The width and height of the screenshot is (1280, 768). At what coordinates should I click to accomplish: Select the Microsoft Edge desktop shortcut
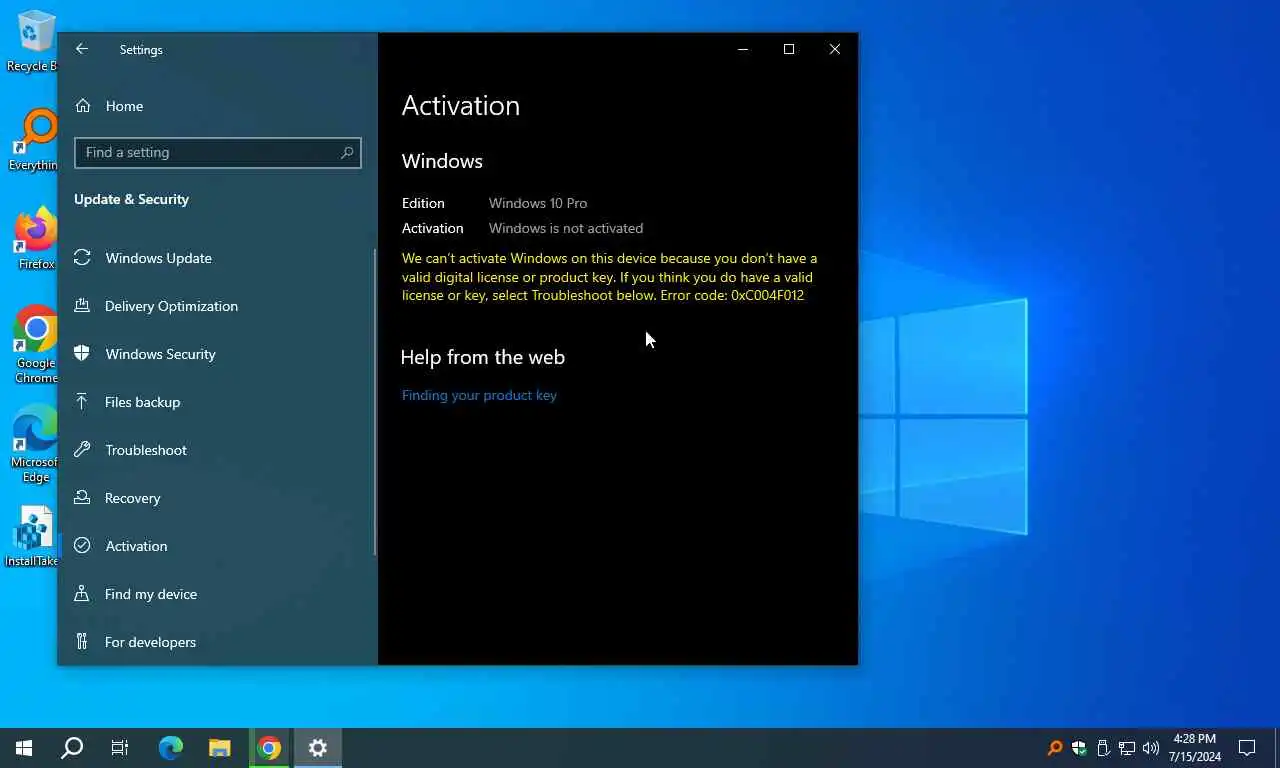(x=36, y=443)
